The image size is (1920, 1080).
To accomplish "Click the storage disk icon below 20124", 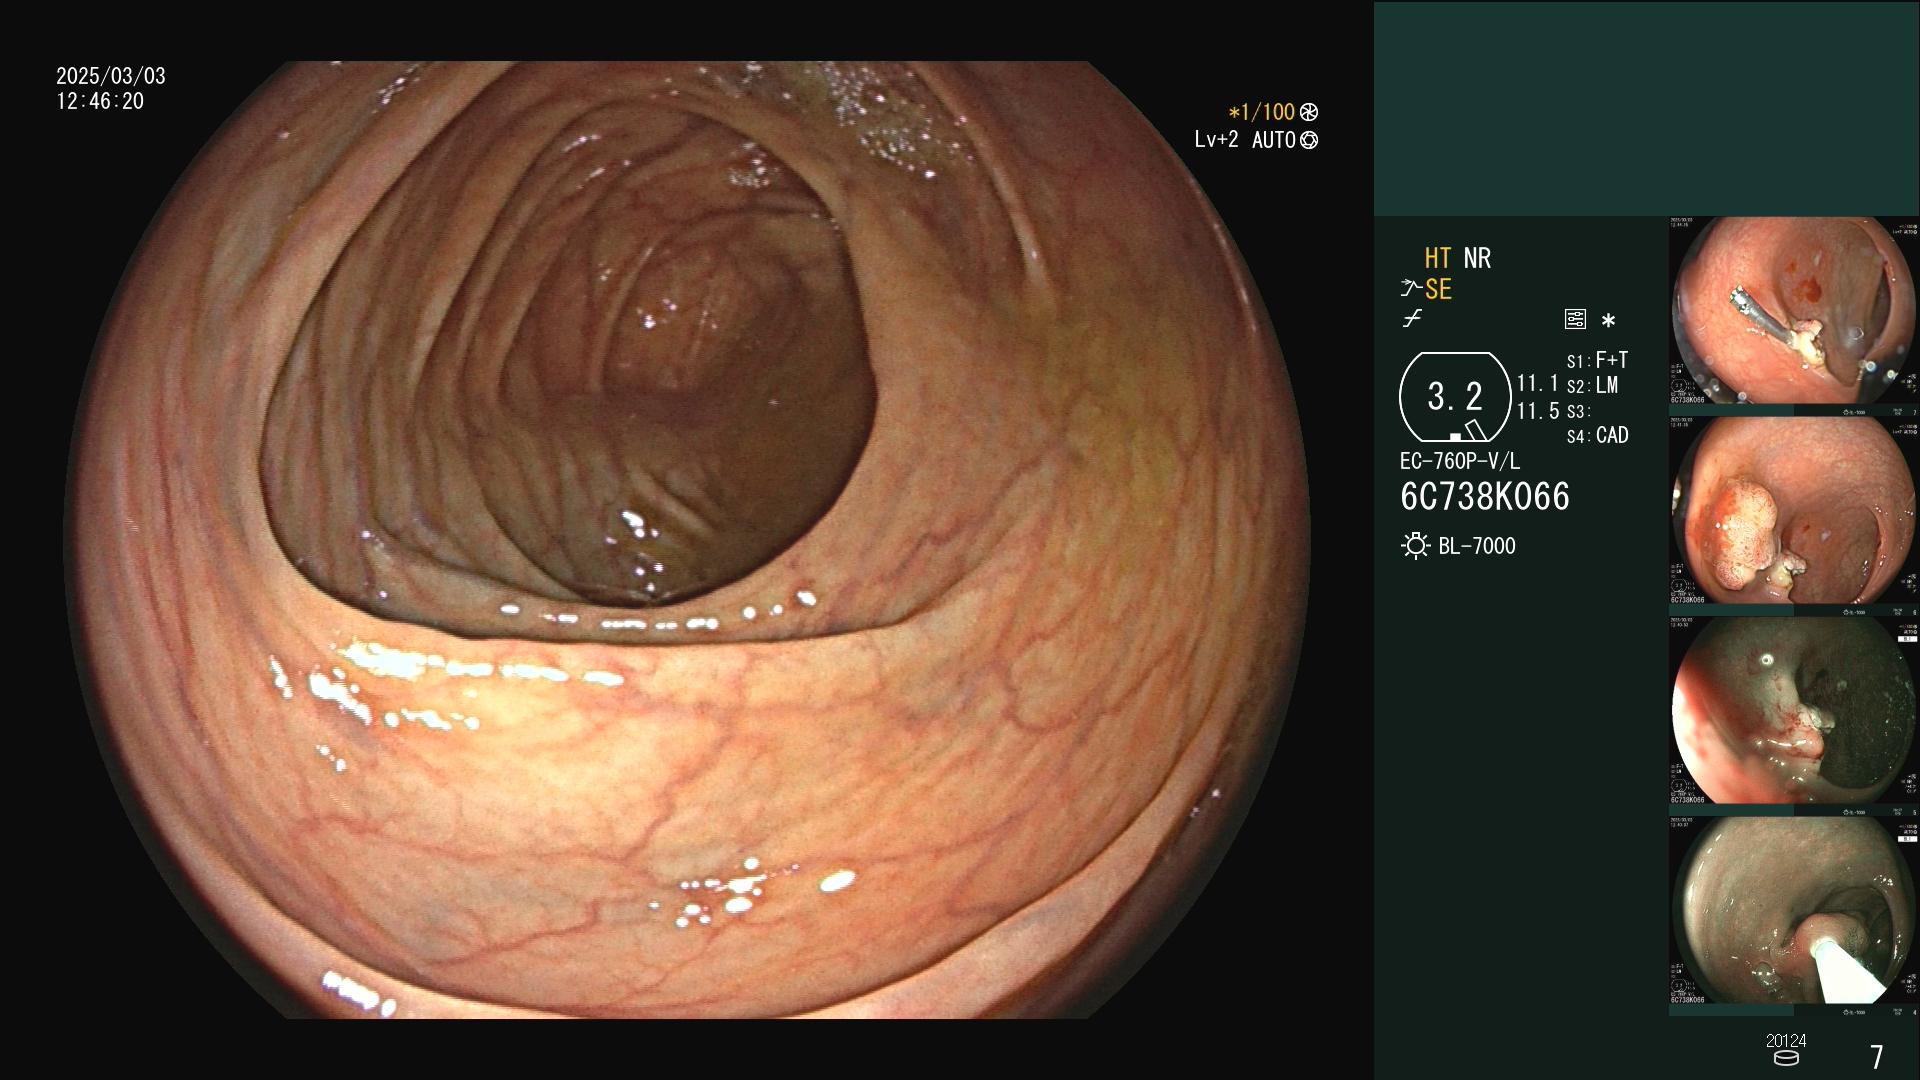I will (x=1786, y=1058).
